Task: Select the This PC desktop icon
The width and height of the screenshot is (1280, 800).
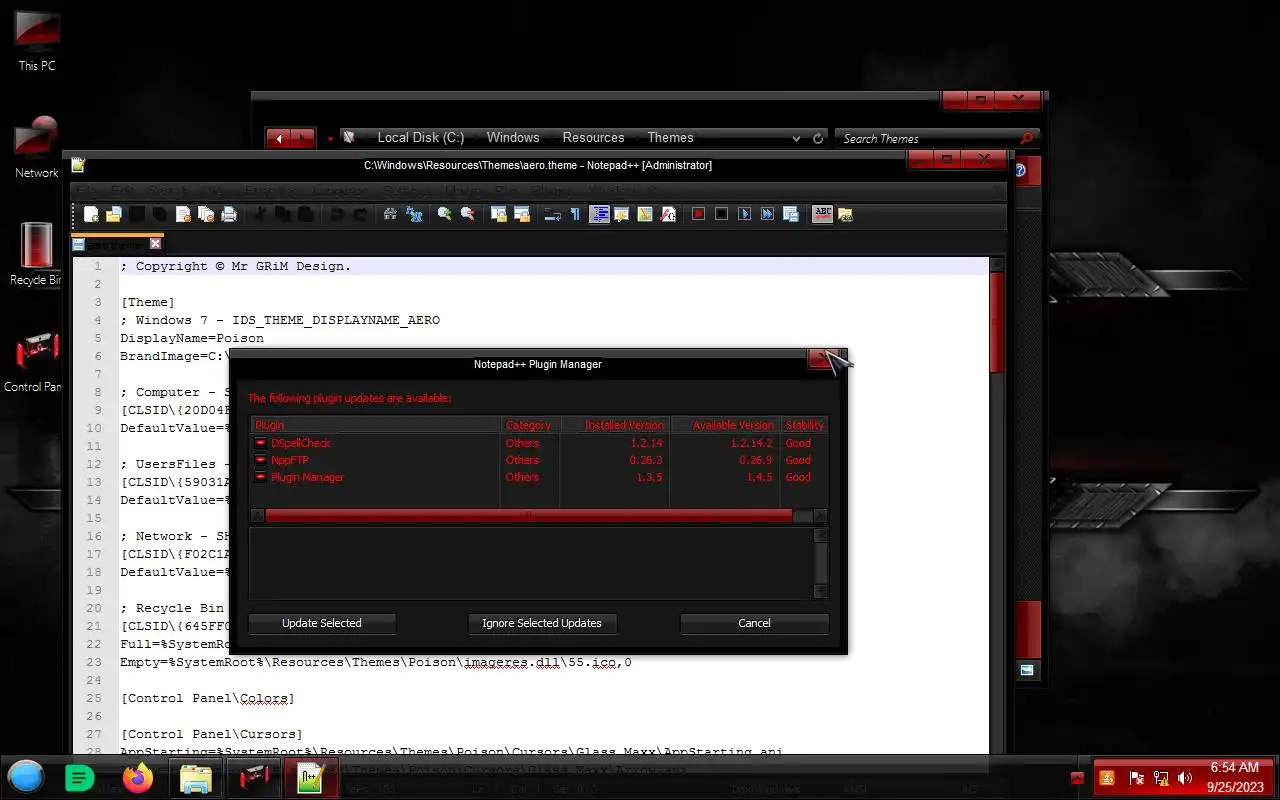Action: (x=37, y=42)
